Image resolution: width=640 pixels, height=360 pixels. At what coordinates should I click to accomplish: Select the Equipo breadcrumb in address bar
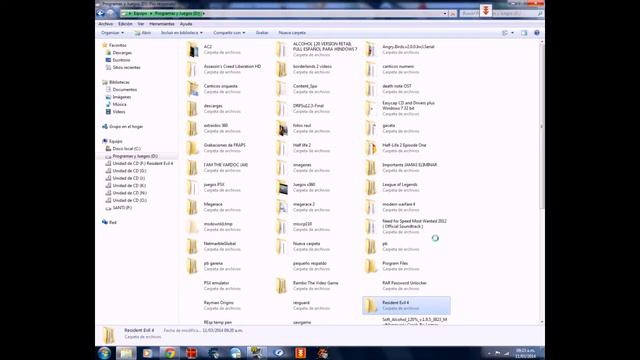tap(140, 13)
